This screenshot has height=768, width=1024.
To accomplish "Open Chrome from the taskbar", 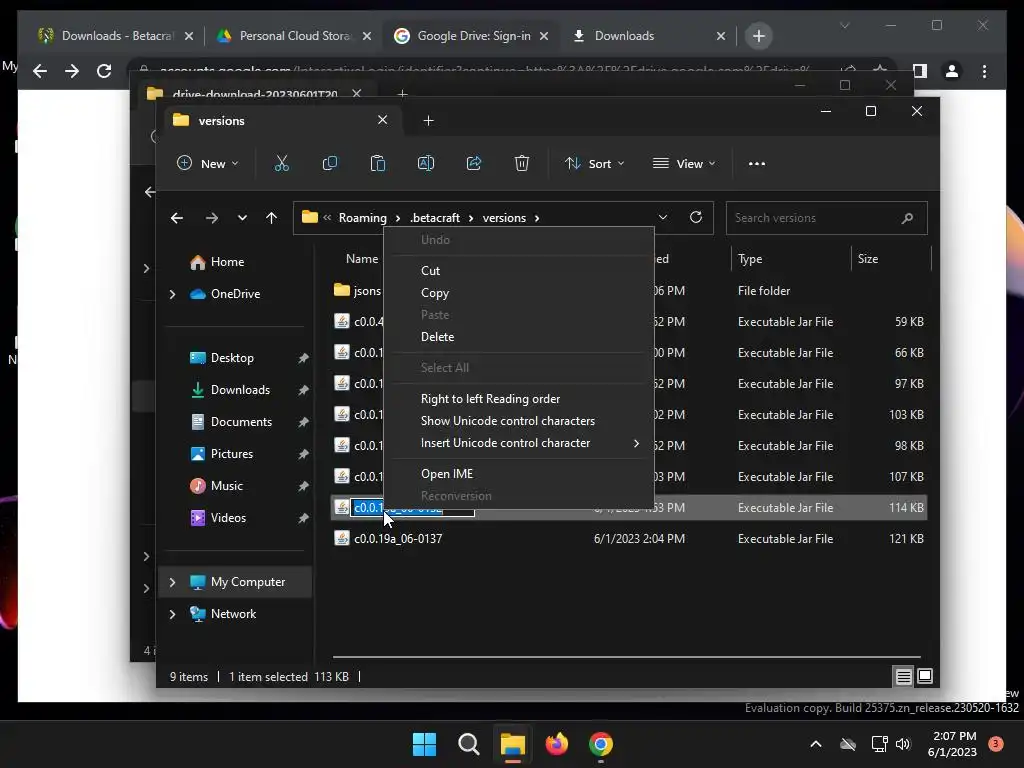I will click(x=601, y=744).
